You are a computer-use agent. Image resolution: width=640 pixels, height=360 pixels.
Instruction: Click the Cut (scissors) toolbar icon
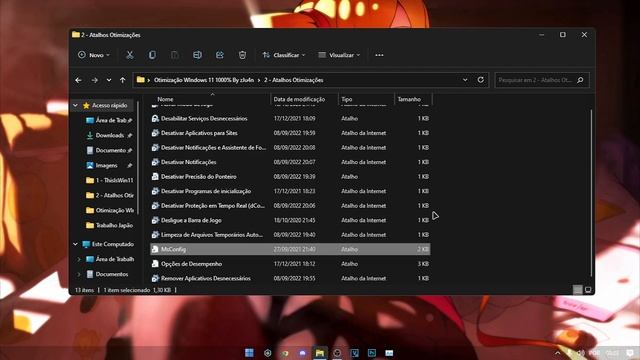(x=130, y=55)
